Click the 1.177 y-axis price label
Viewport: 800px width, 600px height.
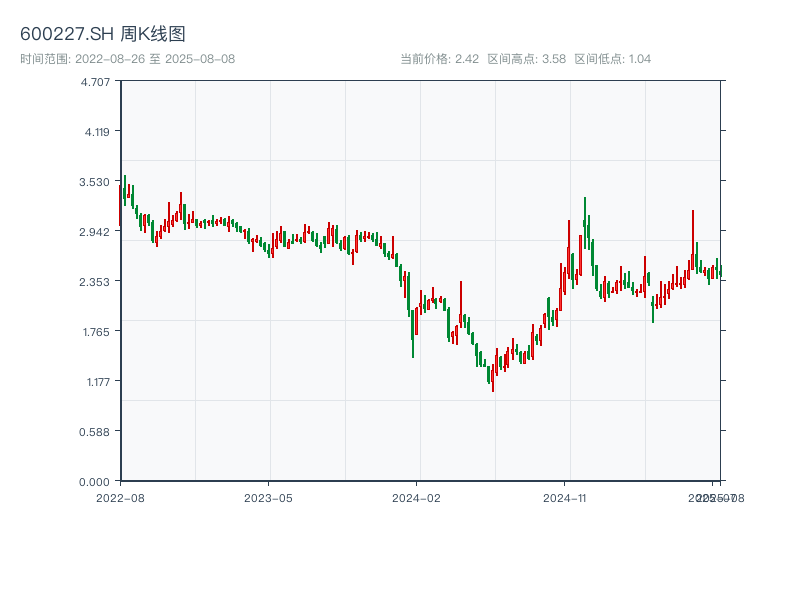pos(96,381)
